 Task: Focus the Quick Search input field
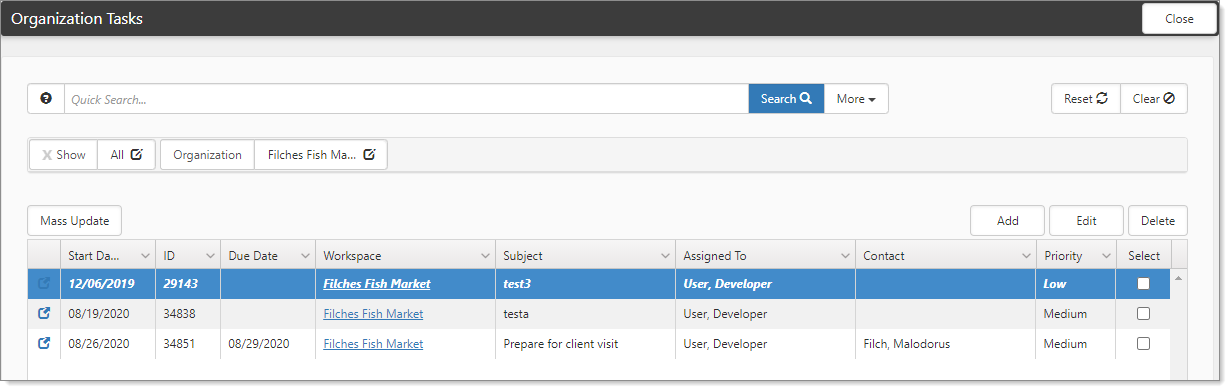coord(406,99)
